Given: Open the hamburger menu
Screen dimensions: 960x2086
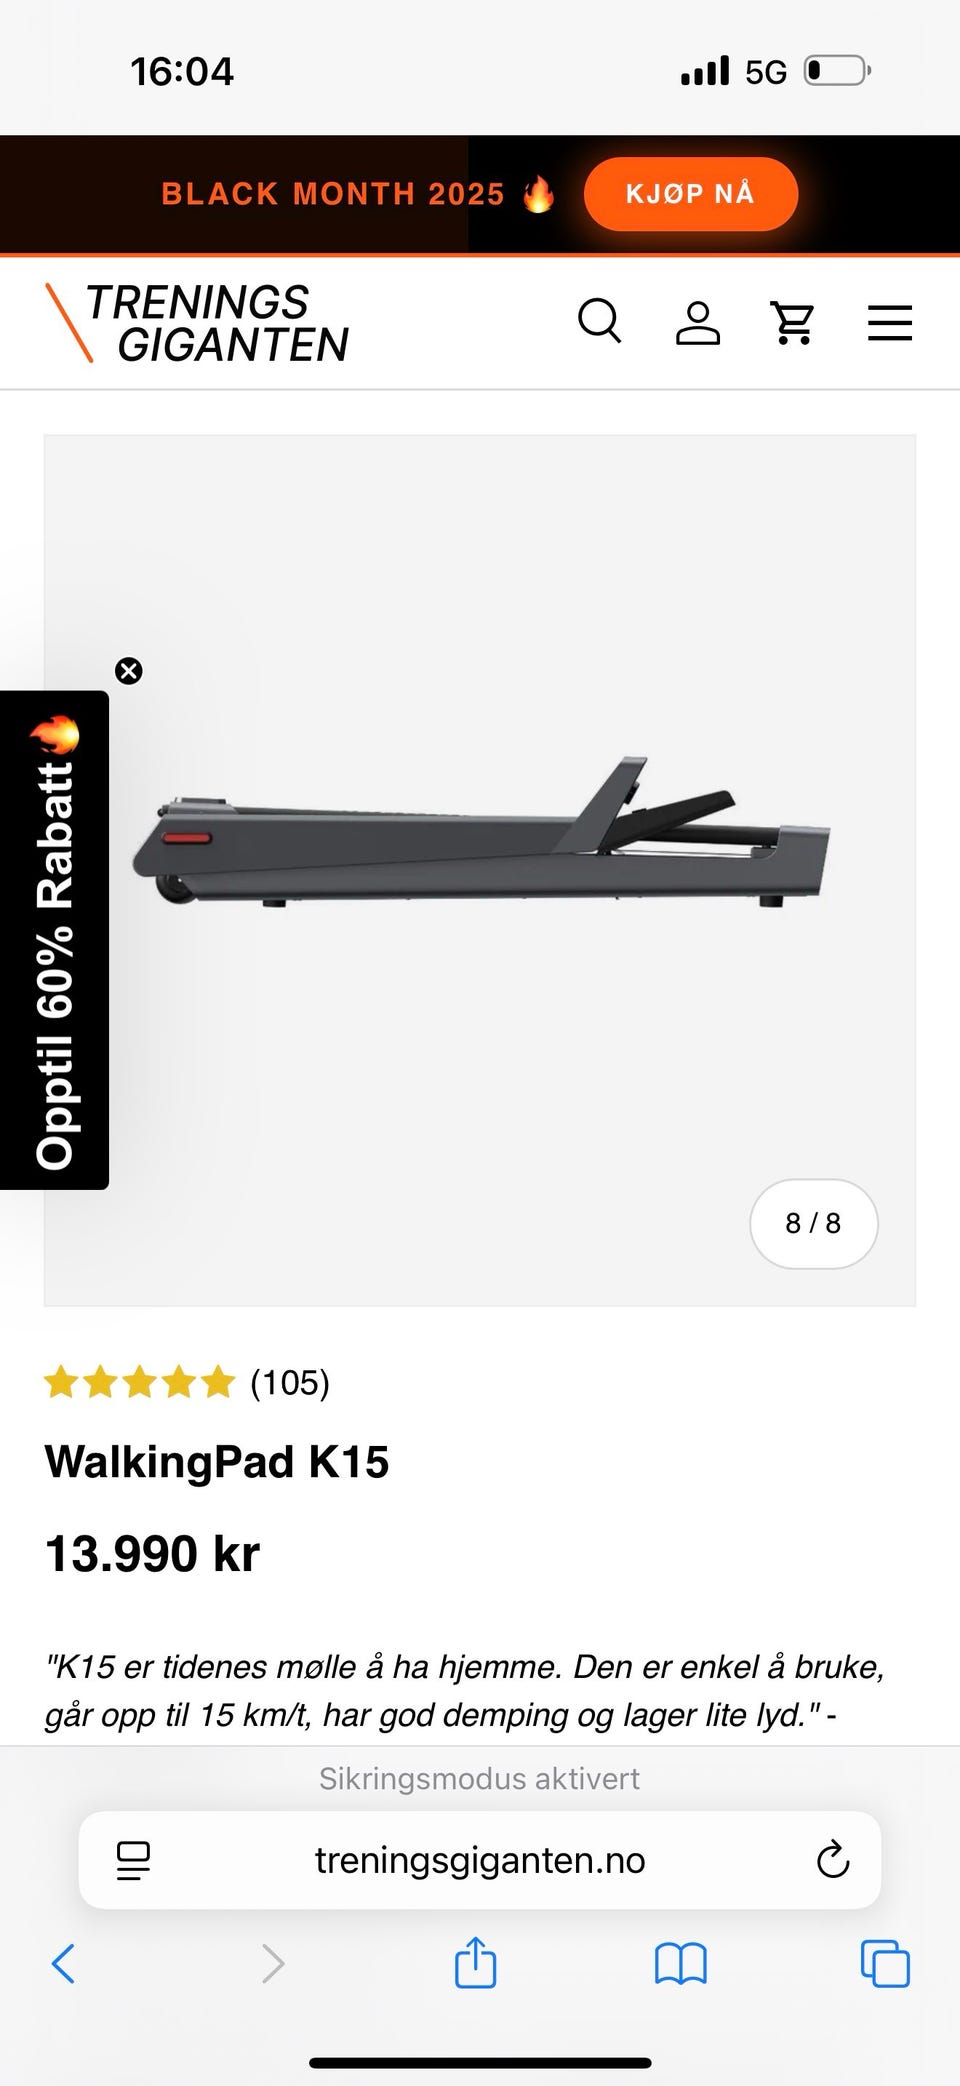Looking at the screenshot, I should [890, 322].
